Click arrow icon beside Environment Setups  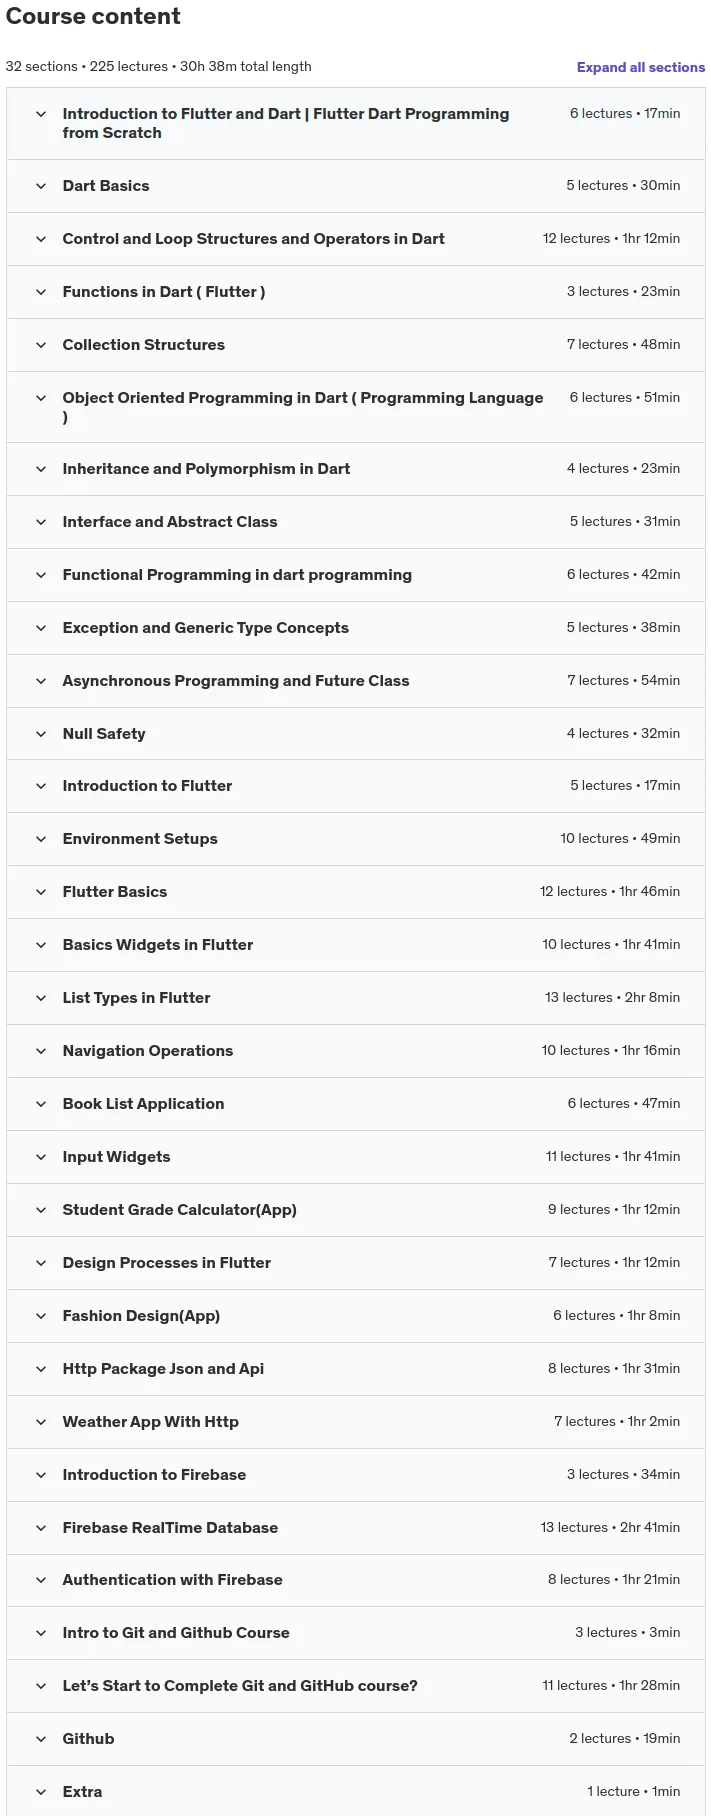click(x=41, y=839)
